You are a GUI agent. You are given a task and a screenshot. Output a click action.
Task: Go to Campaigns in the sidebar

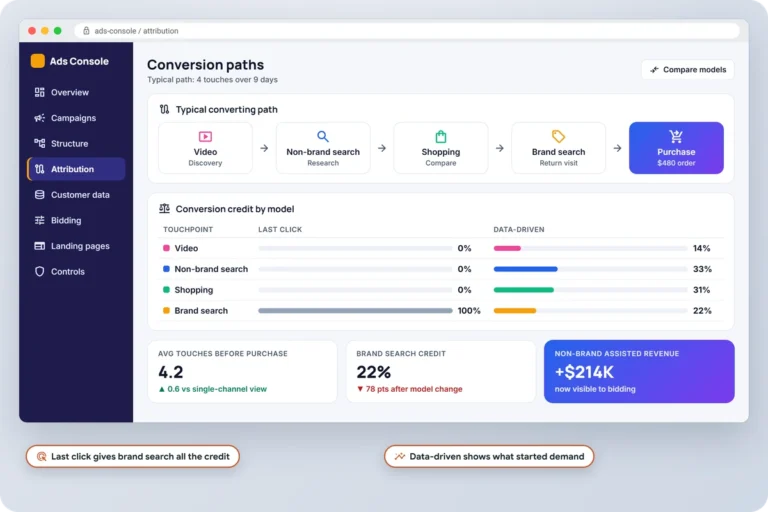point(76,118)
